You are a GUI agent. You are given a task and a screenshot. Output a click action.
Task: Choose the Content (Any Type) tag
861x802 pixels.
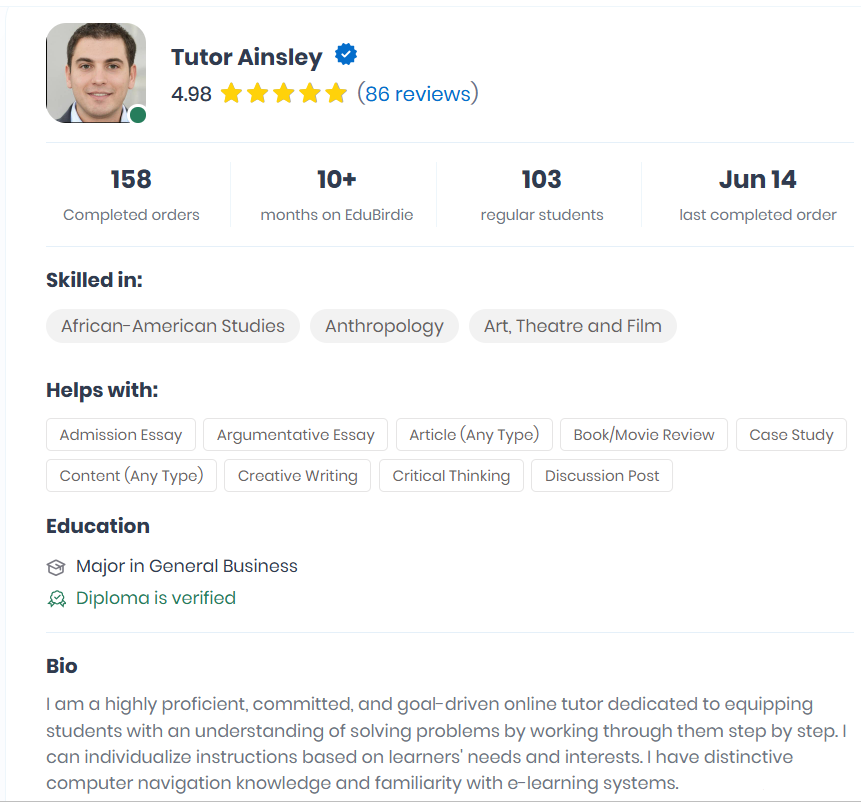tap(131, 475)
